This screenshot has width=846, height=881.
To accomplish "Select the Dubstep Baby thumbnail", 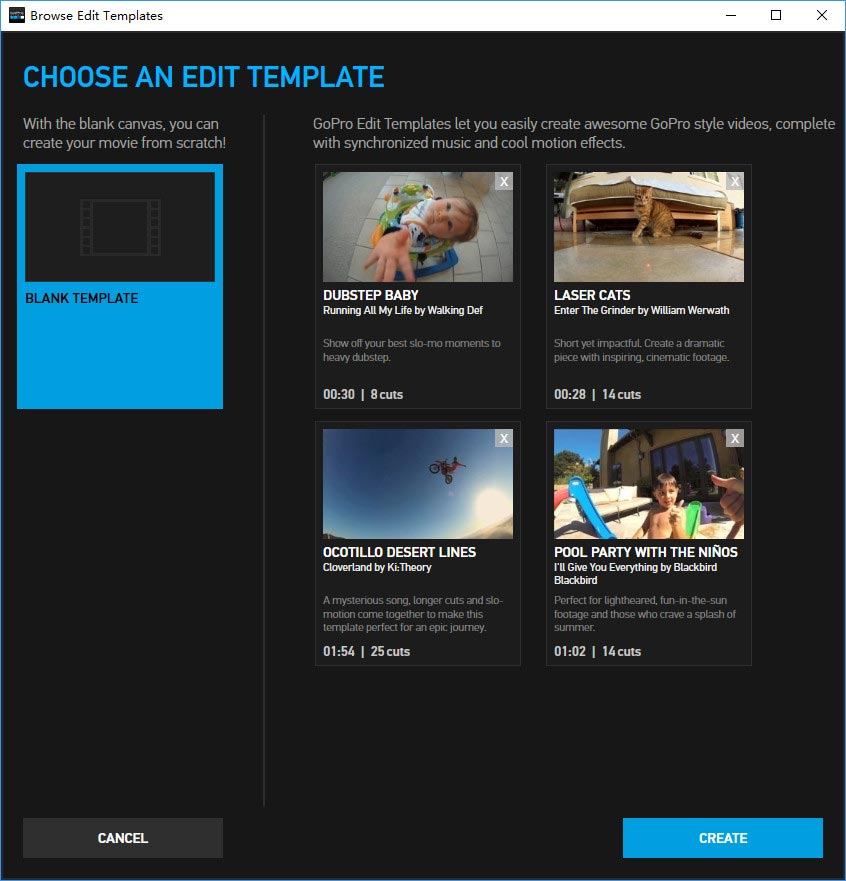I will tap(417, 227).
